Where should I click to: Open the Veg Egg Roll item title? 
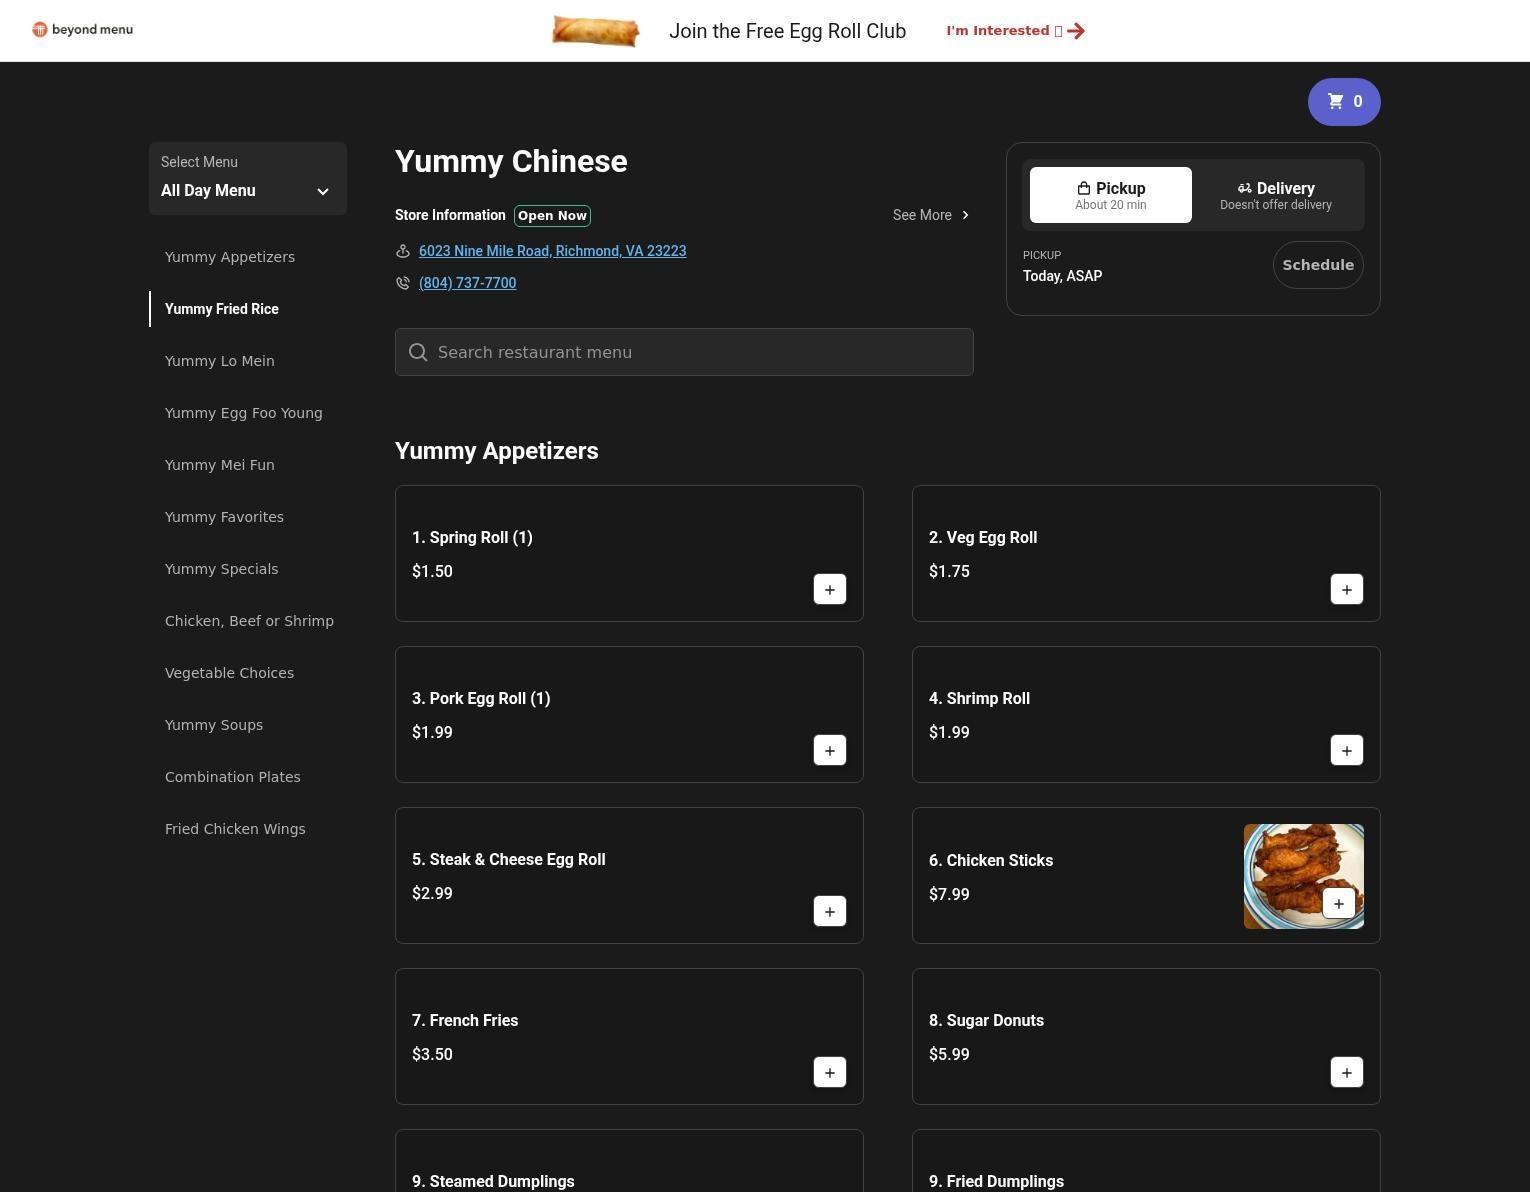pyautogui.click(x=983, y=538)
